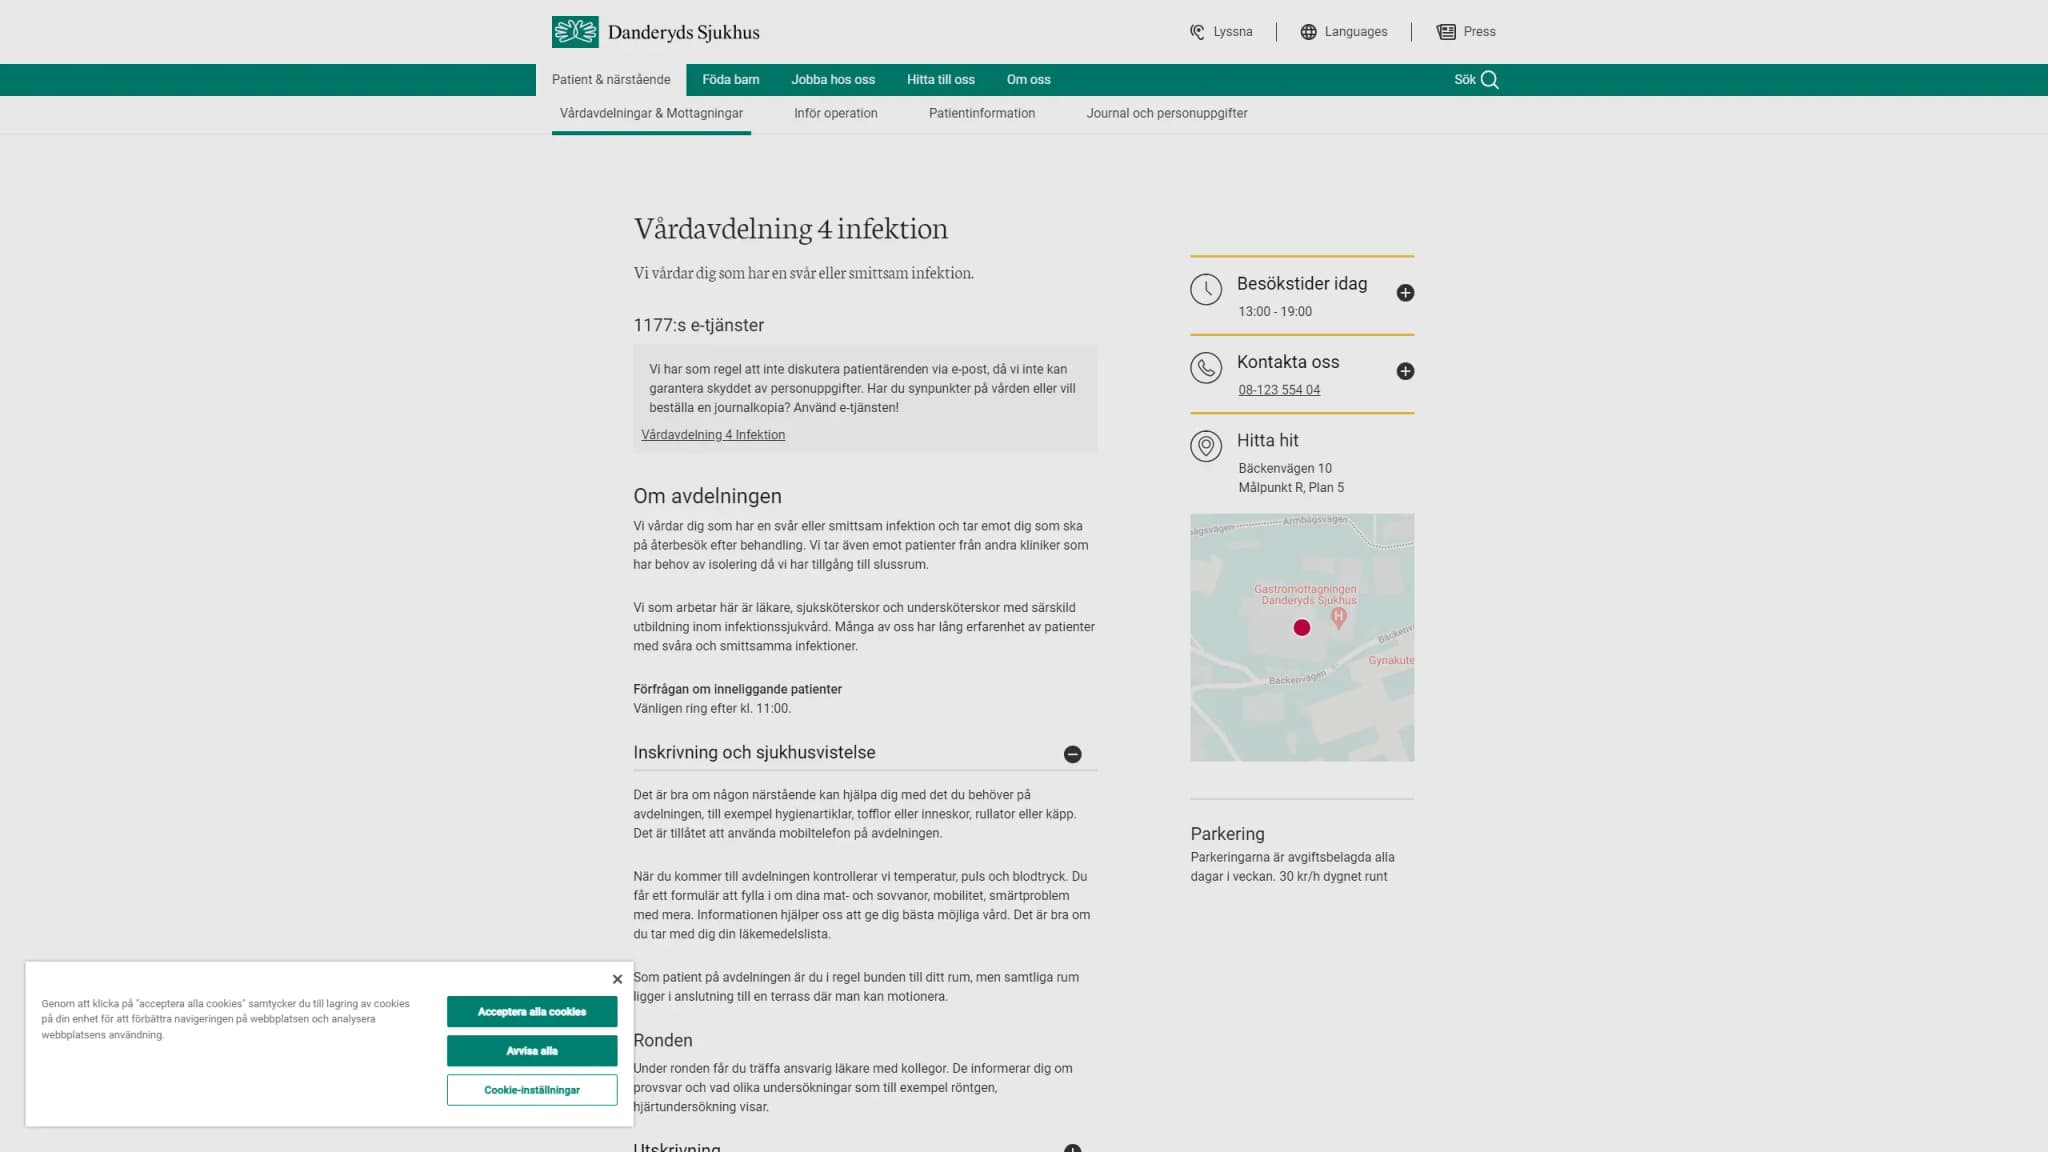Click the page title Vårdavdelning 4 infektion
Screen dimensions: 2048x1152
click(791, 229)
